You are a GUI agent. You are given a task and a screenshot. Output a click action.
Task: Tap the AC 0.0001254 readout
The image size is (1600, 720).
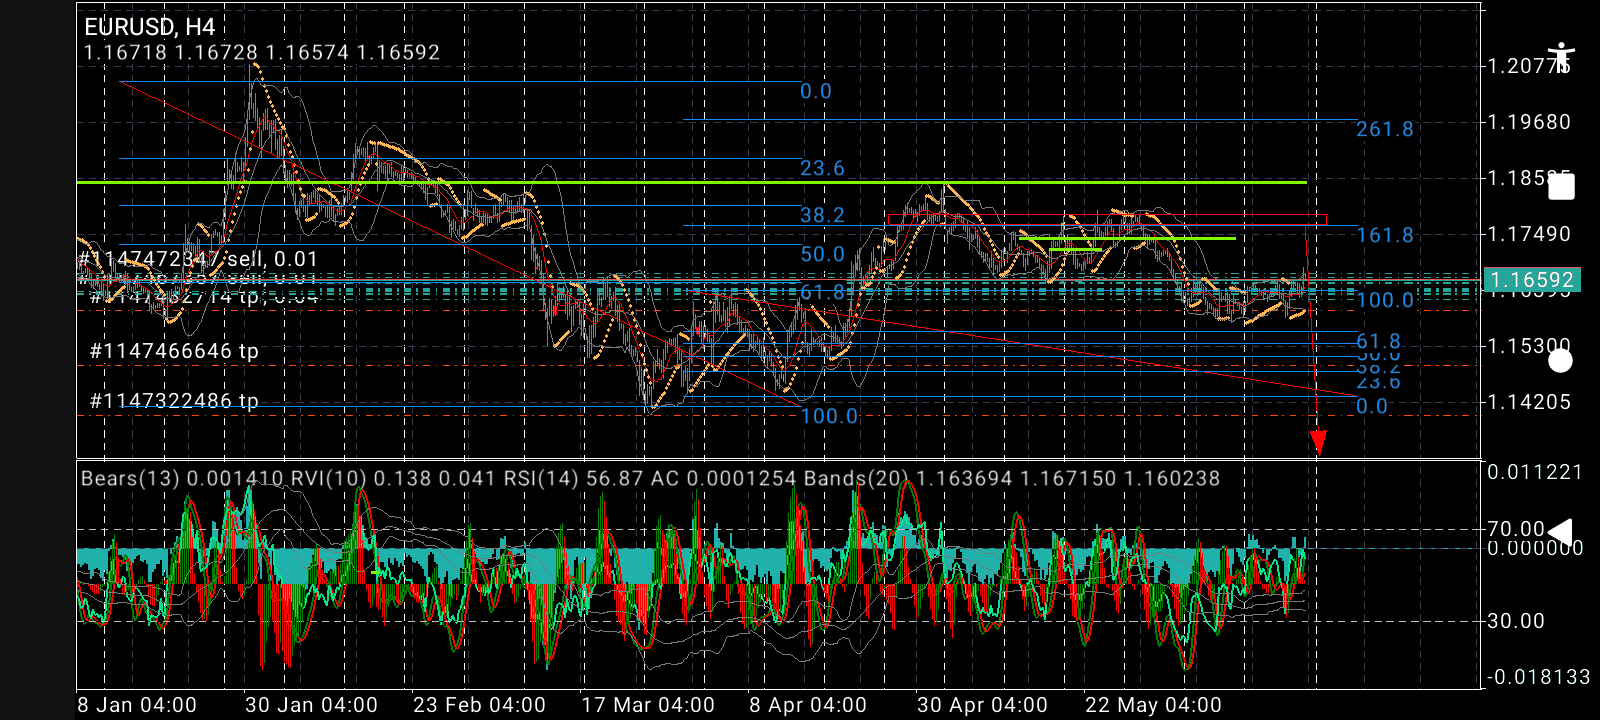pyautogui.click(x=724, y=478)
